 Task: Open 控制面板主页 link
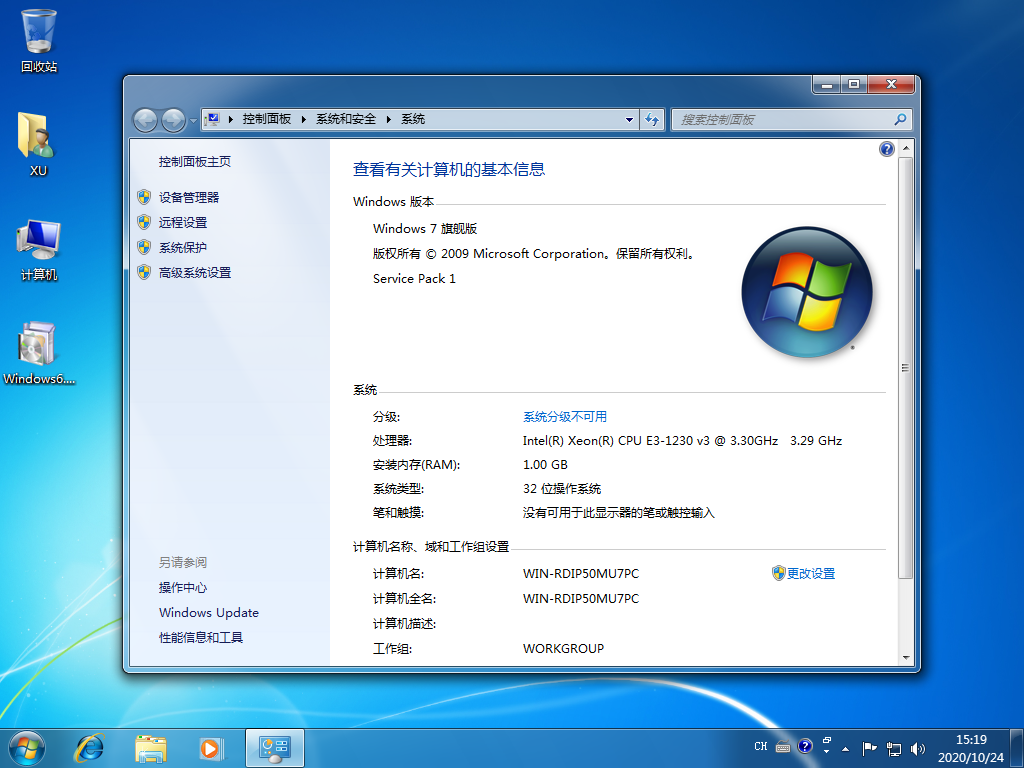195,161
